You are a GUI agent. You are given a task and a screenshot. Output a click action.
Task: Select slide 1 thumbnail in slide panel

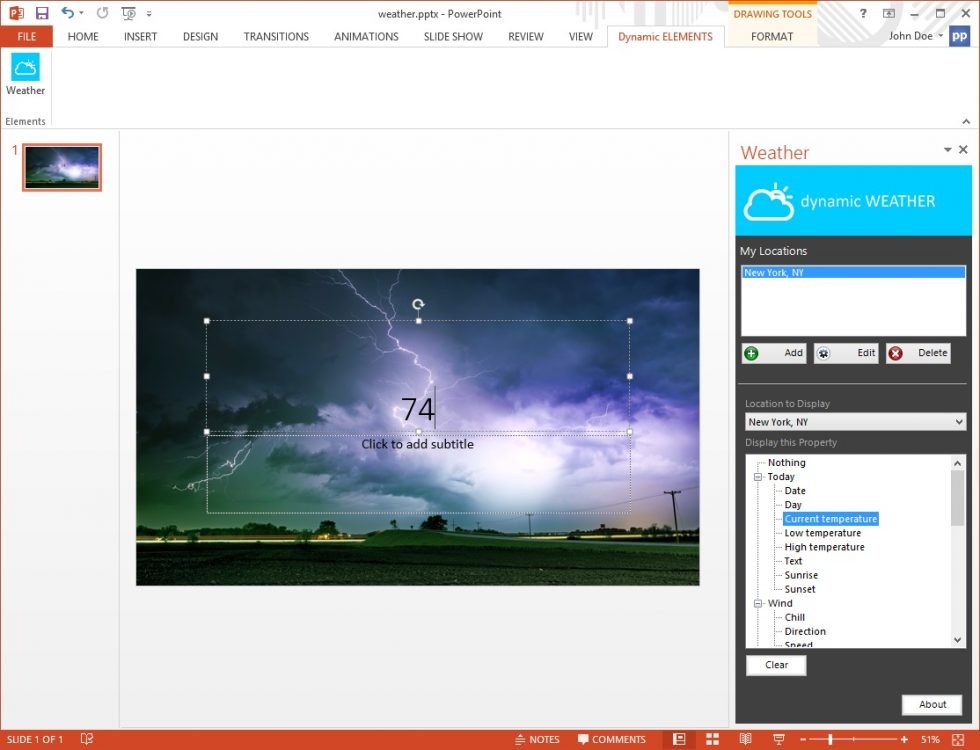coord(61,167)
